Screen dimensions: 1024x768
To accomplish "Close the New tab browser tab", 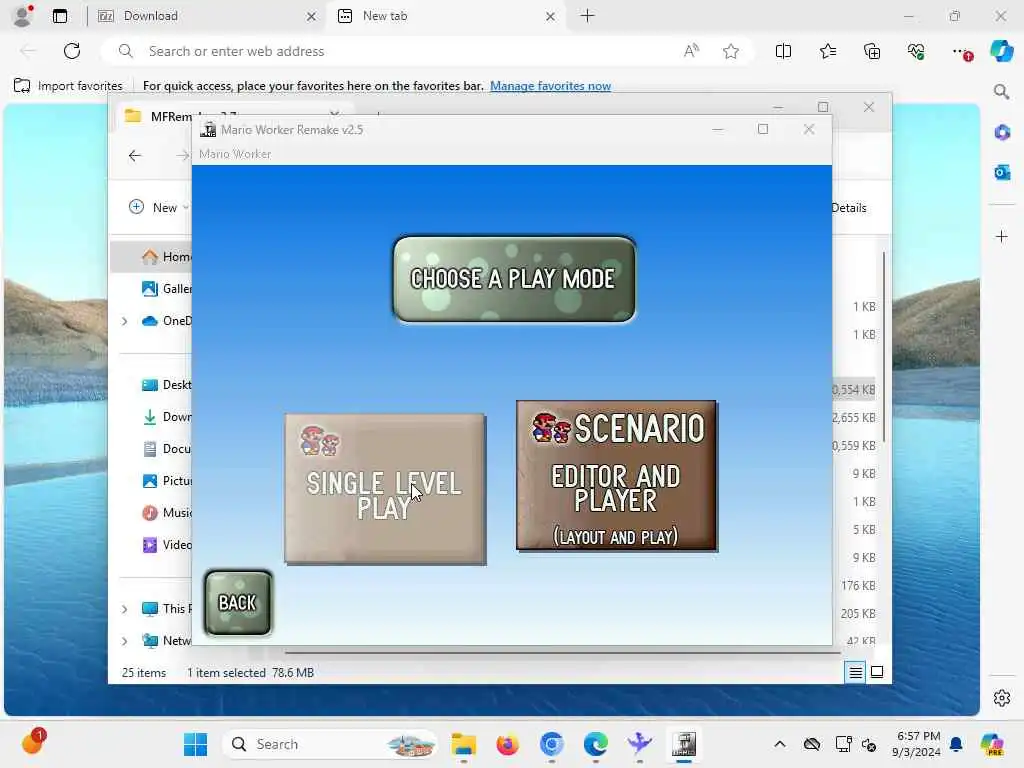I will (551, 16).
